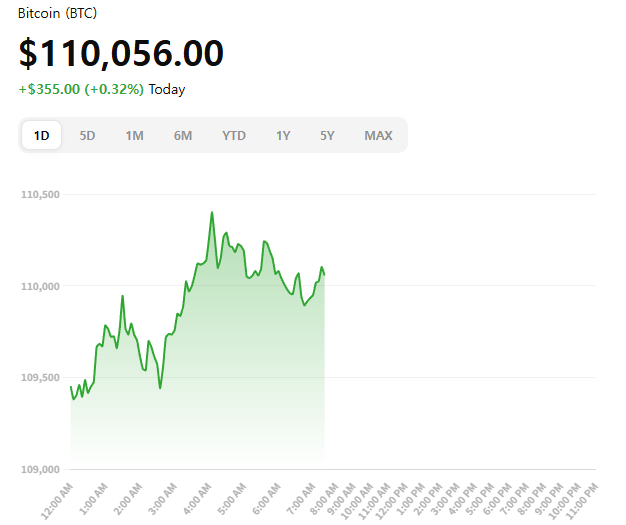Click the chart's highest peak near 4:00 AM
The image size is (626, 525).
[x=212, y=212]
